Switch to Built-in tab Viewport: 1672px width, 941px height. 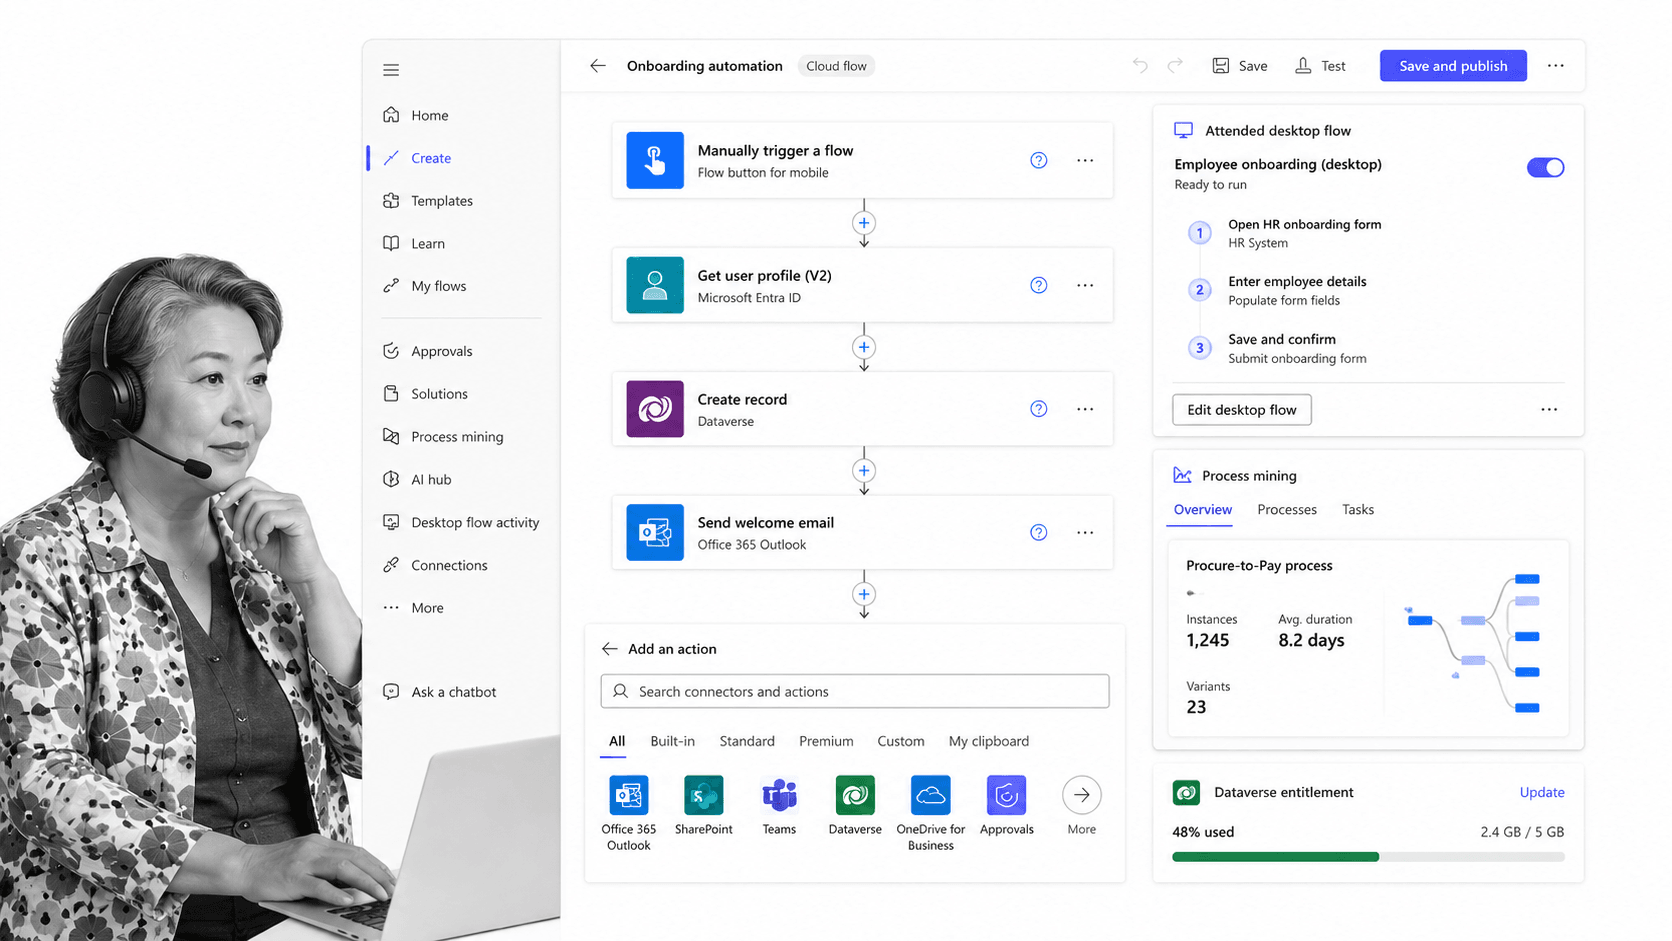point(672,741)
